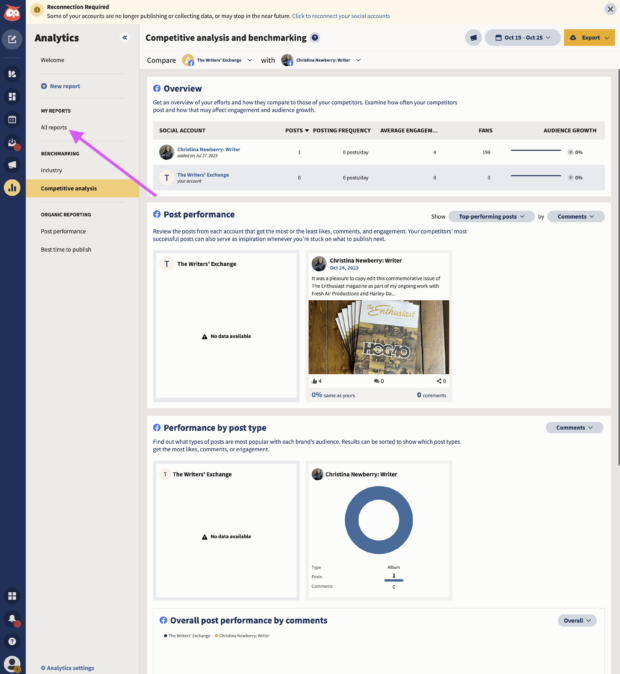Open Welcome in Analytics sidebar
This screenshot has width=620, height=674.
pyautogui.click(x=52, y=60)
